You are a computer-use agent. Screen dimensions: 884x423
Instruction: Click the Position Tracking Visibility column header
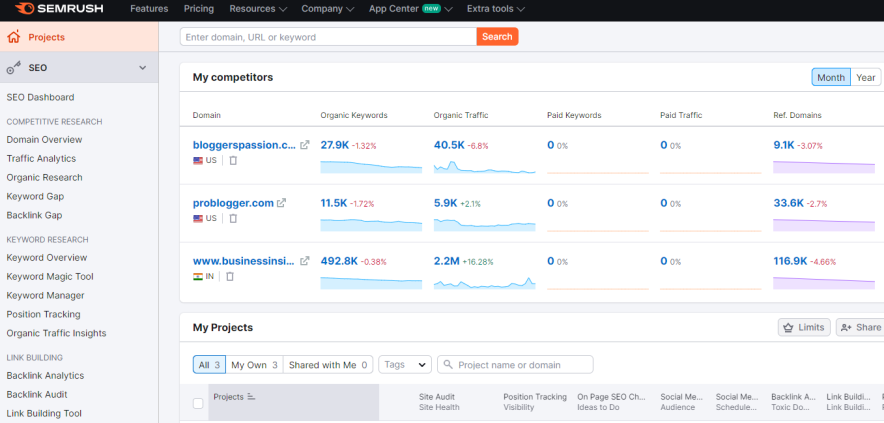535,402
